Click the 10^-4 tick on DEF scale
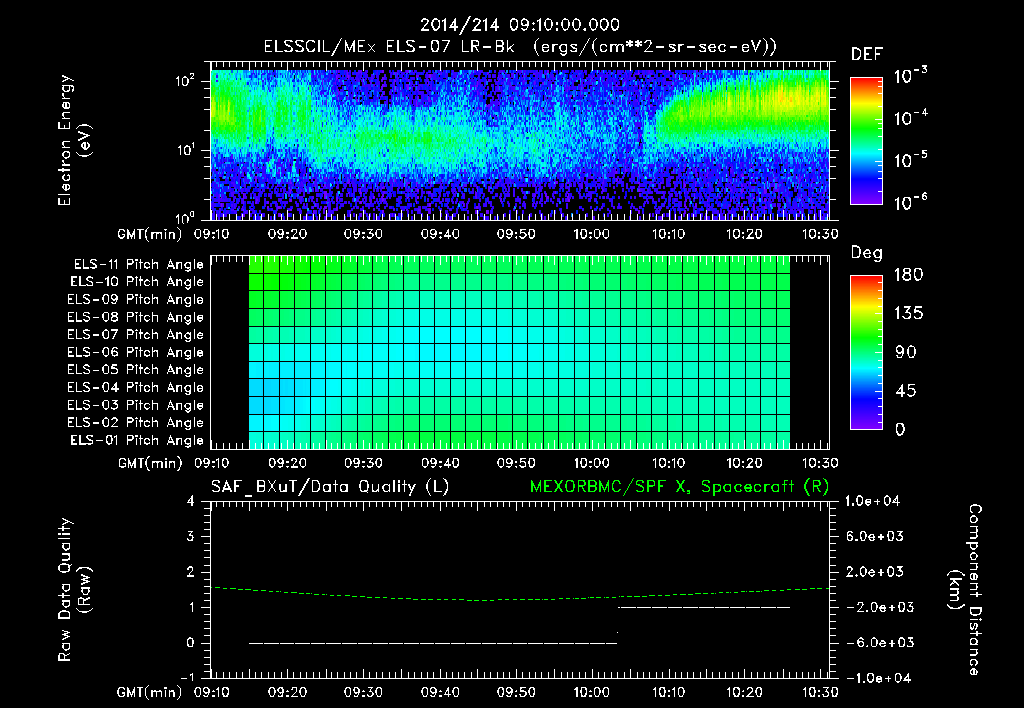 (x=911, y=118)
